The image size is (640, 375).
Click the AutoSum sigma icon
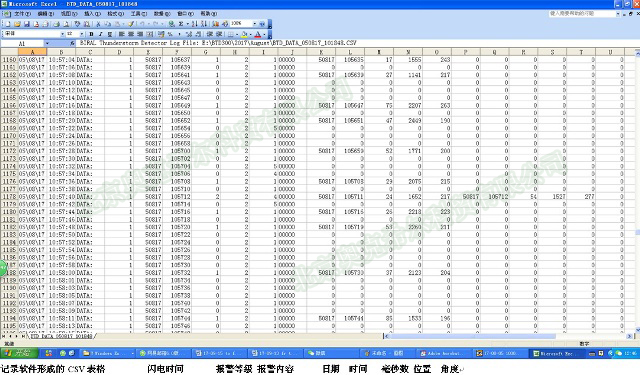tap(181, 24)
